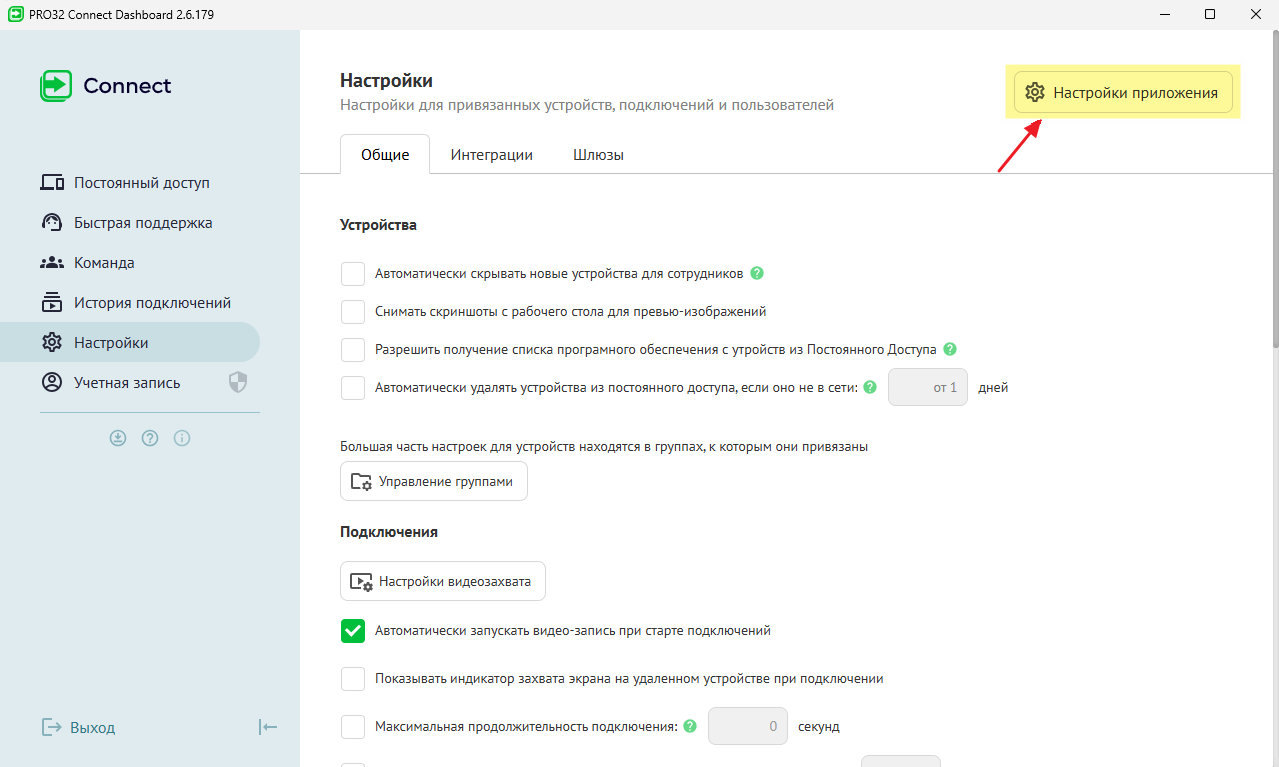Open История подключений in the sidebar
Screen dimensions: 1279x767
(152, 302)
